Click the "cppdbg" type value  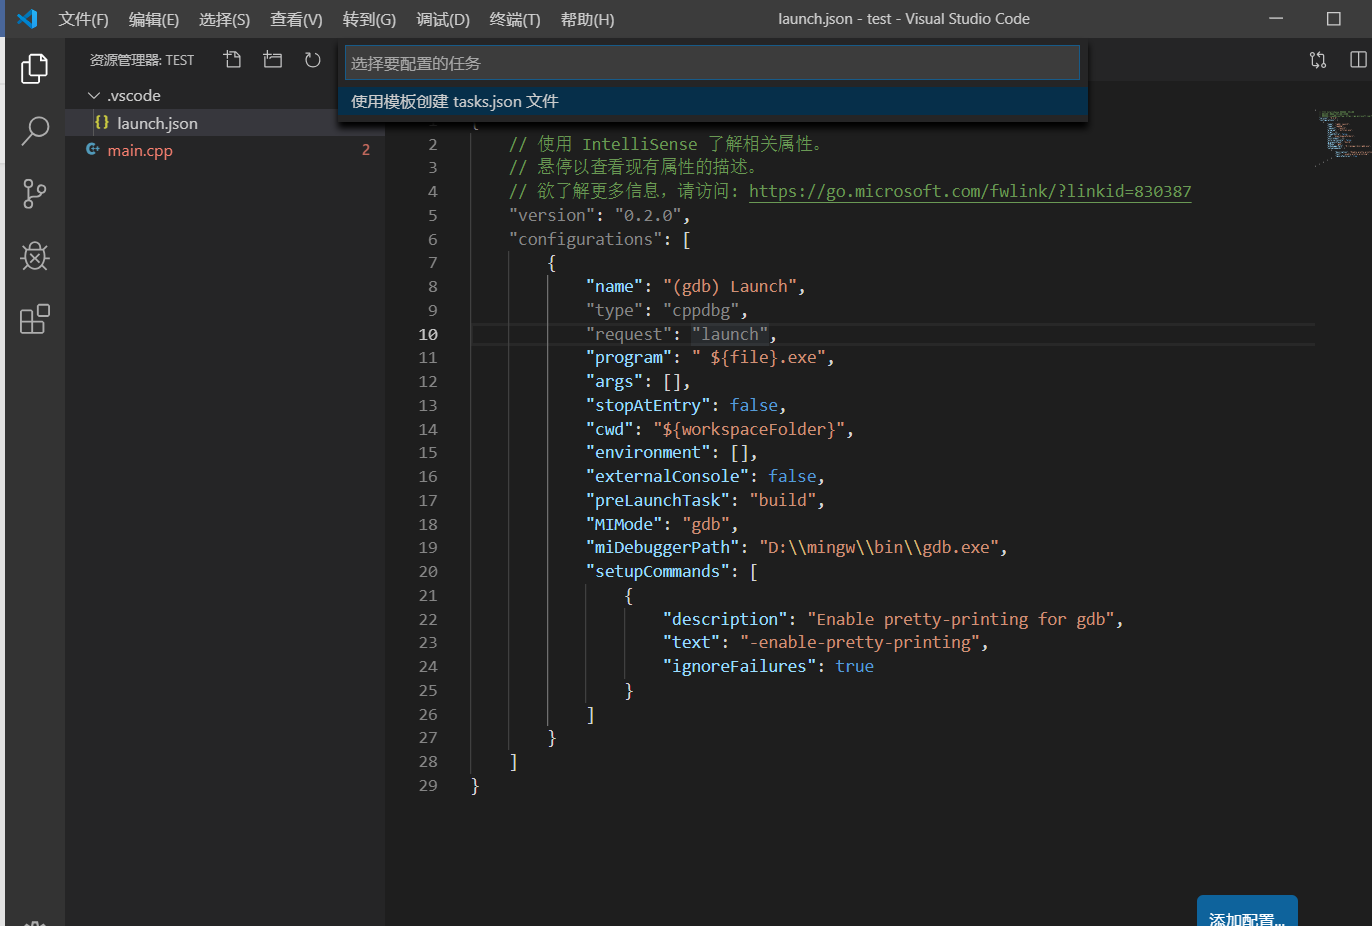click(701, 310)
